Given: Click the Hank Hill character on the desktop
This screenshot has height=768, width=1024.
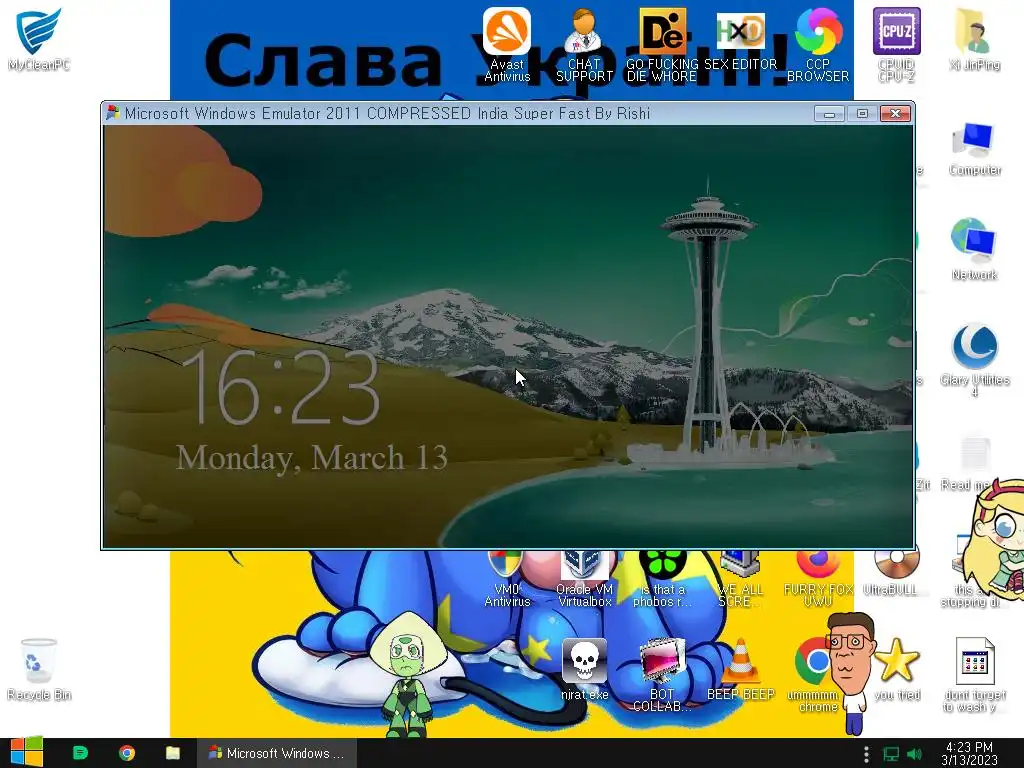Looking at the screenshot, I should (x=850, y=673).
